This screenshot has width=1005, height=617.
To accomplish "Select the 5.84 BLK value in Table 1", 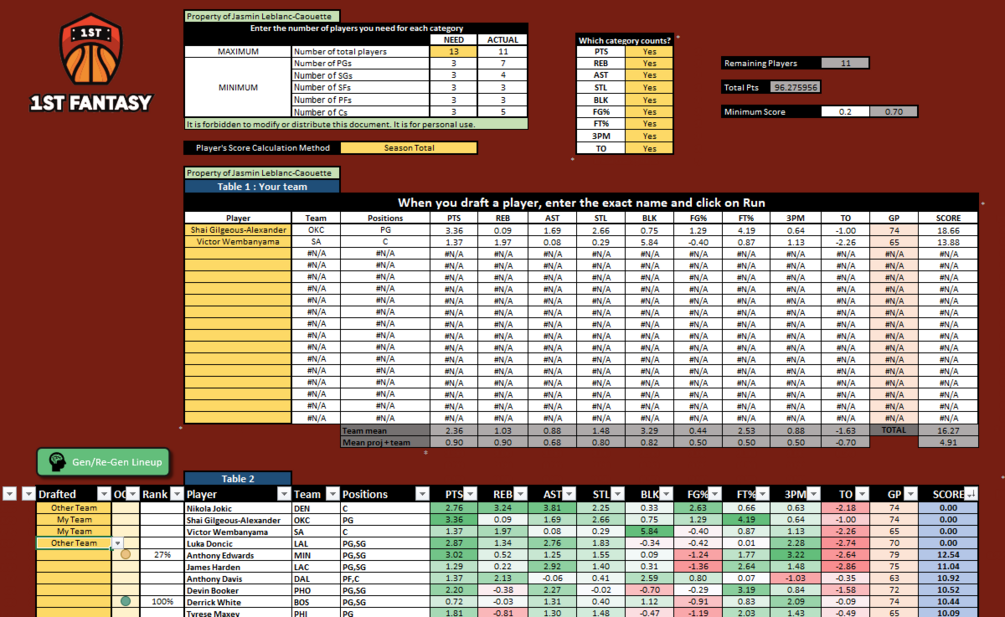I will tap(649, 242).
